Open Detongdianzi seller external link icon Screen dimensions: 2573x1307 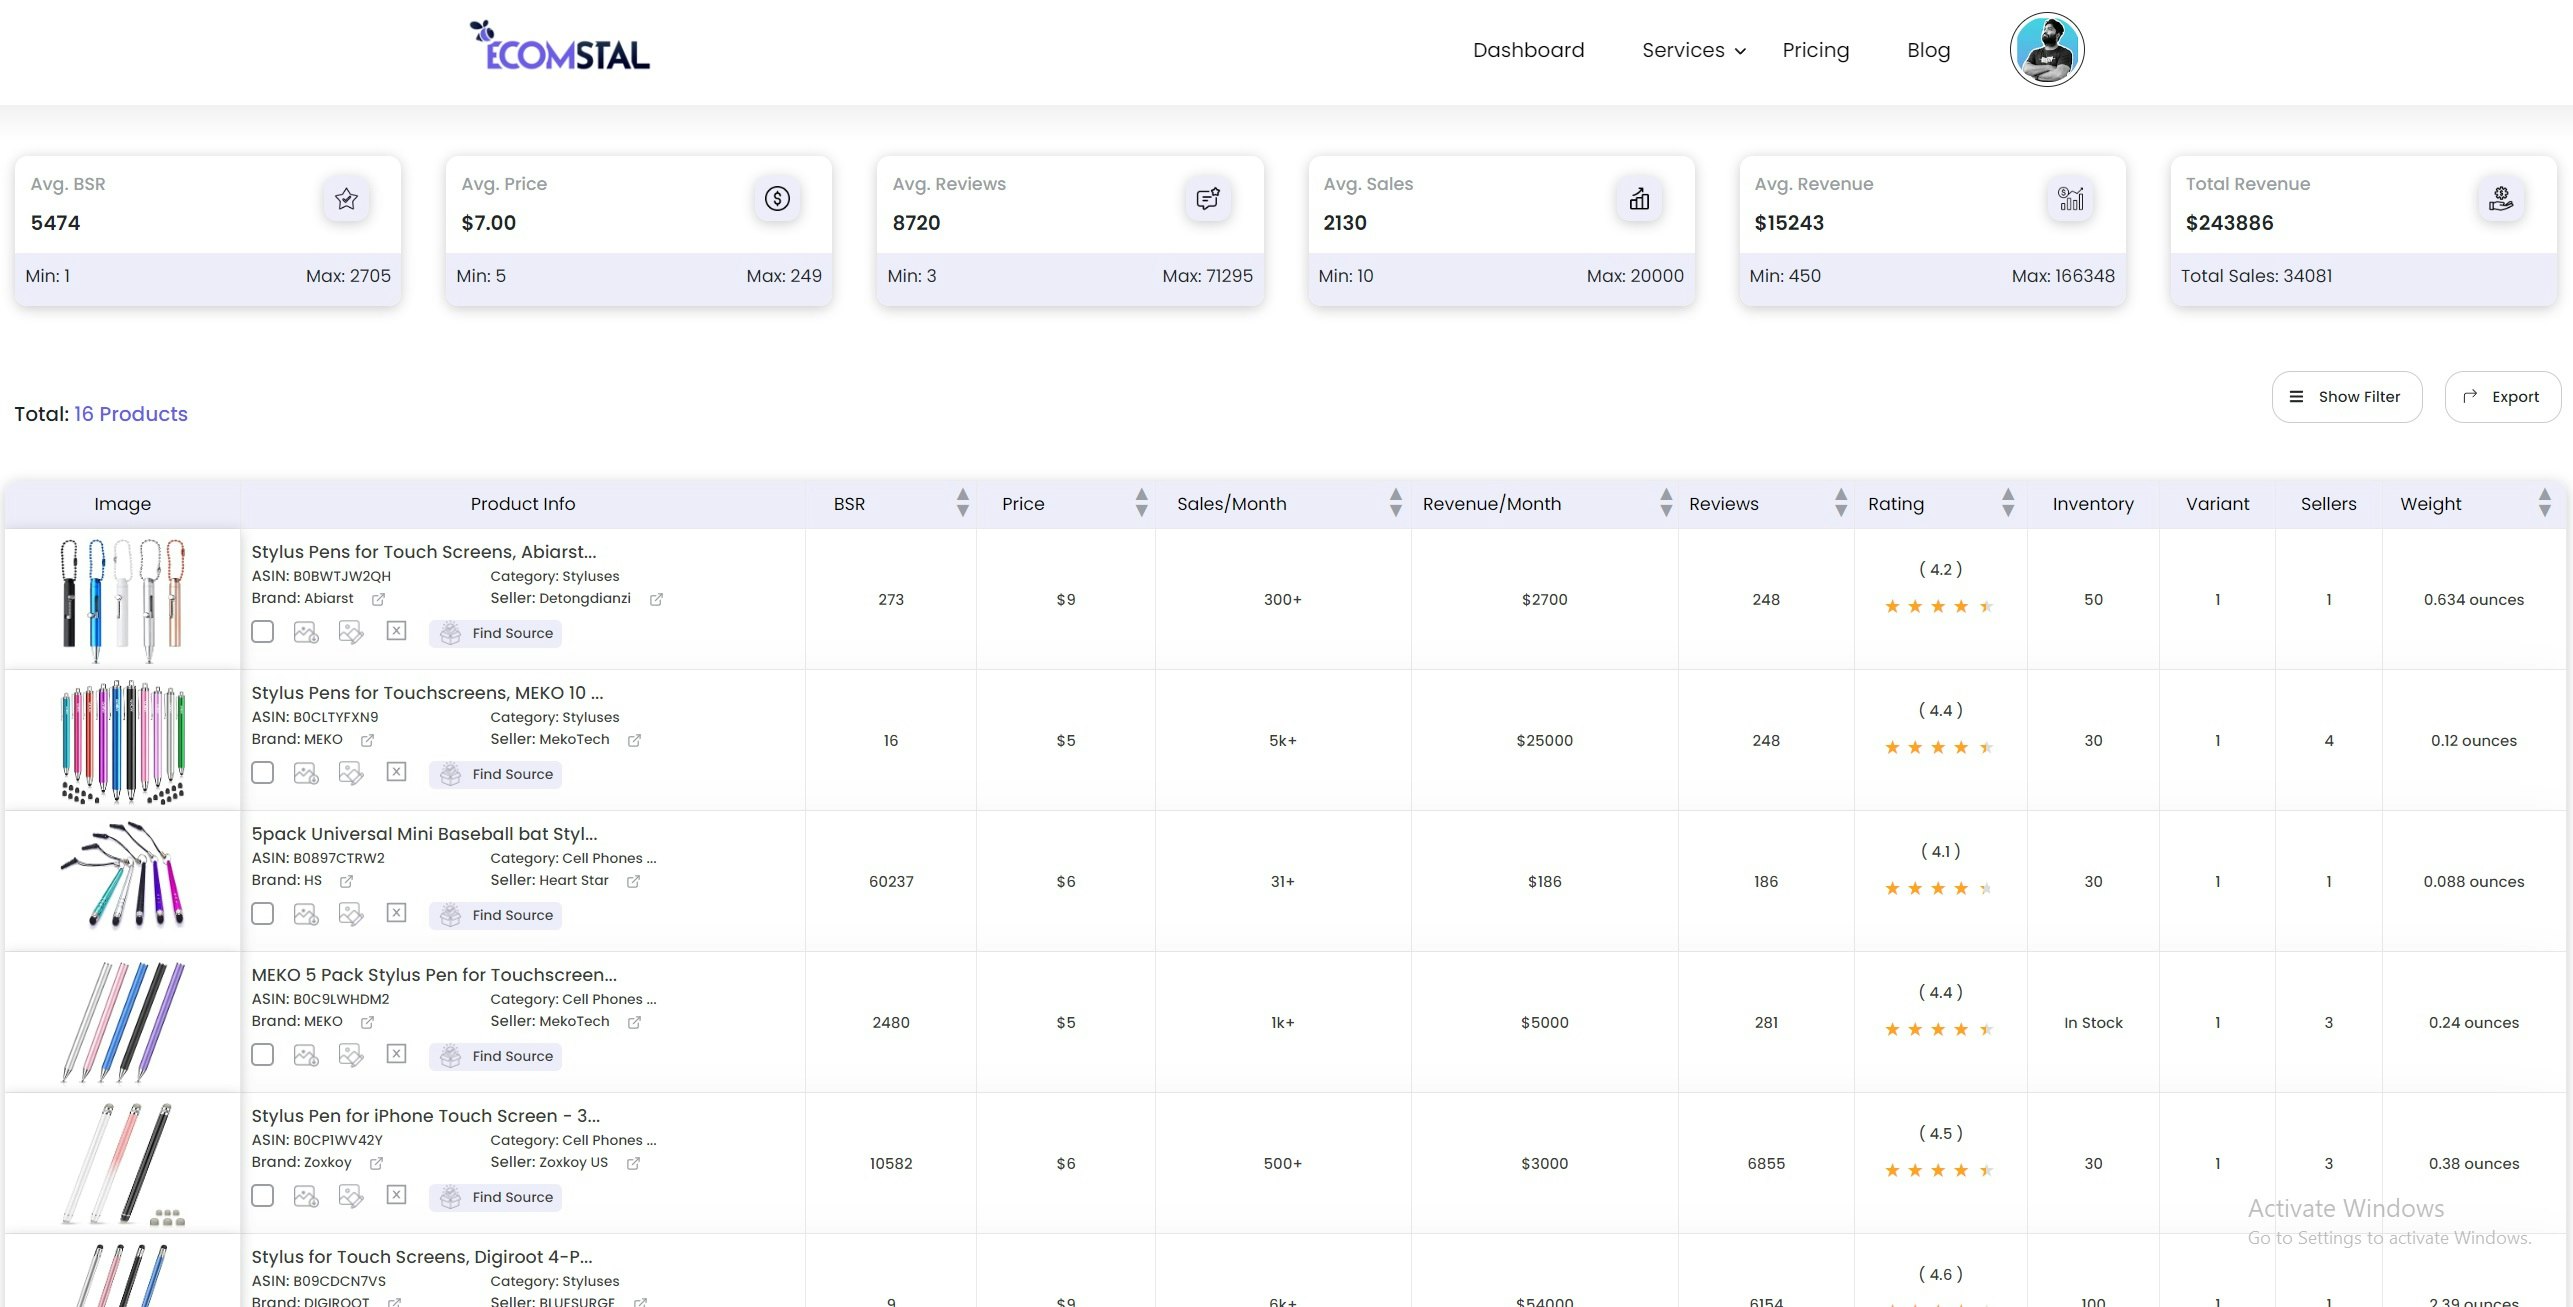656,599
